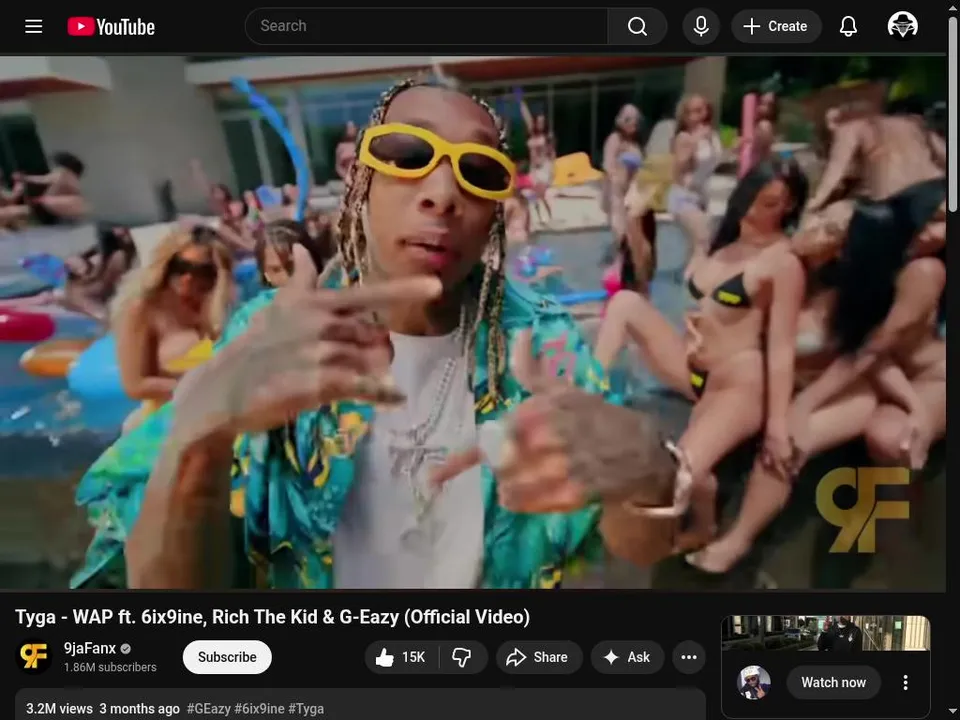Screen dimensions: 960x720
Task: Click the video title text
Action: coord(272,617)
